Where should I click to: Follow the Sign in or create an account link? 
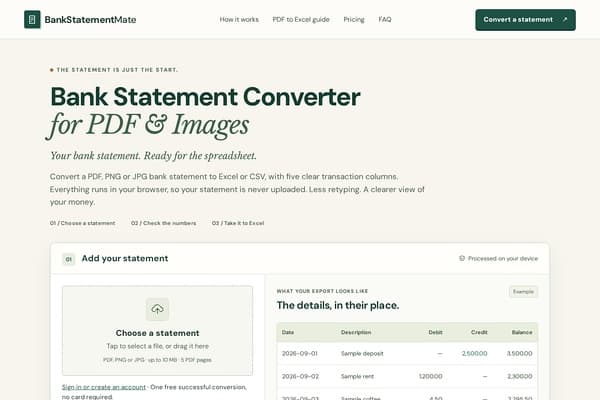[x=104, y=387]
